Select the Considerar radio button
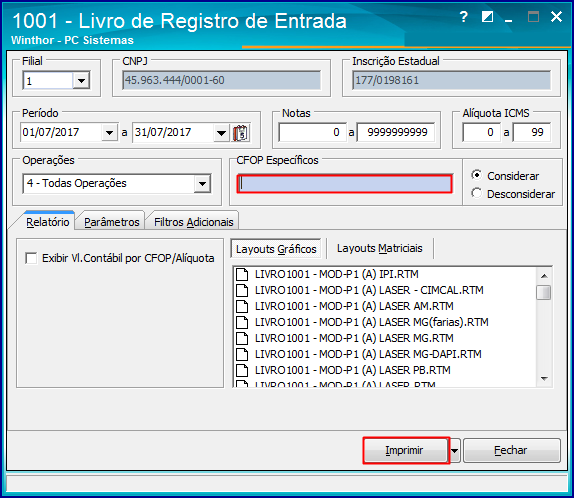Image resolution: width=574 pixels, height=498 pixels. (477, 175)
